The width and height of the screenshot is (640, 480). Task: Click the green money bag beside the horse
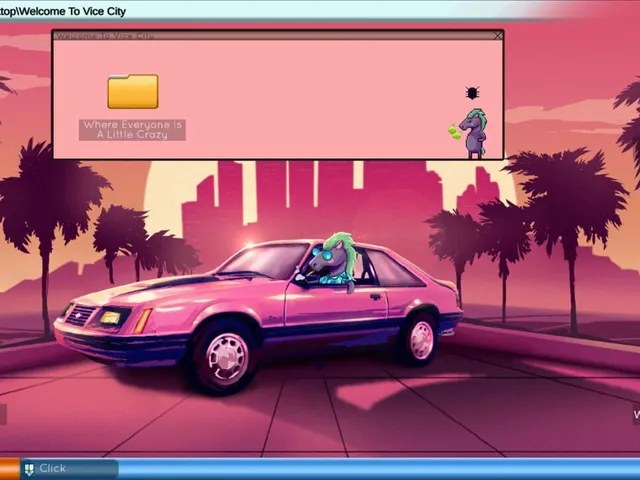tap(454, 132)
